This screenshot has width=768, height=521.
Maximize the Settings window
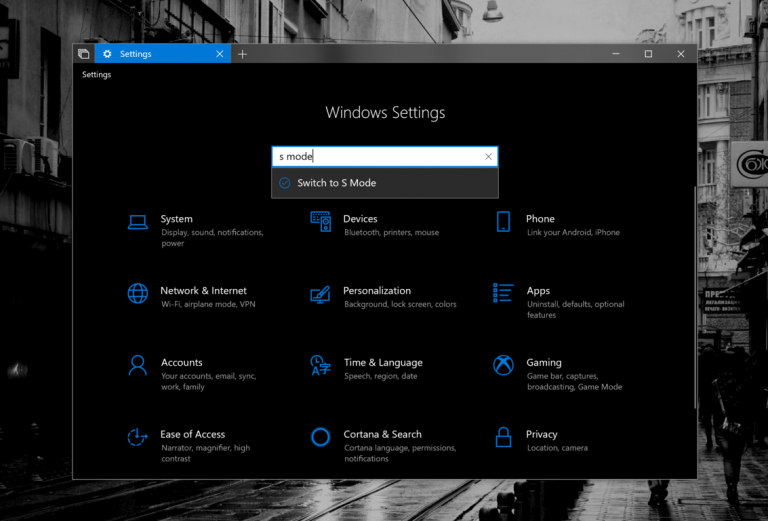tap(648, 54)
